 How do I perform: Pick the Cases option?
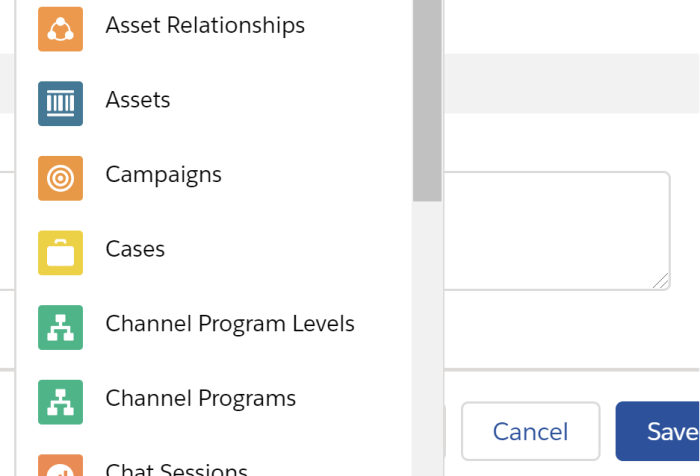pos(135,249)
